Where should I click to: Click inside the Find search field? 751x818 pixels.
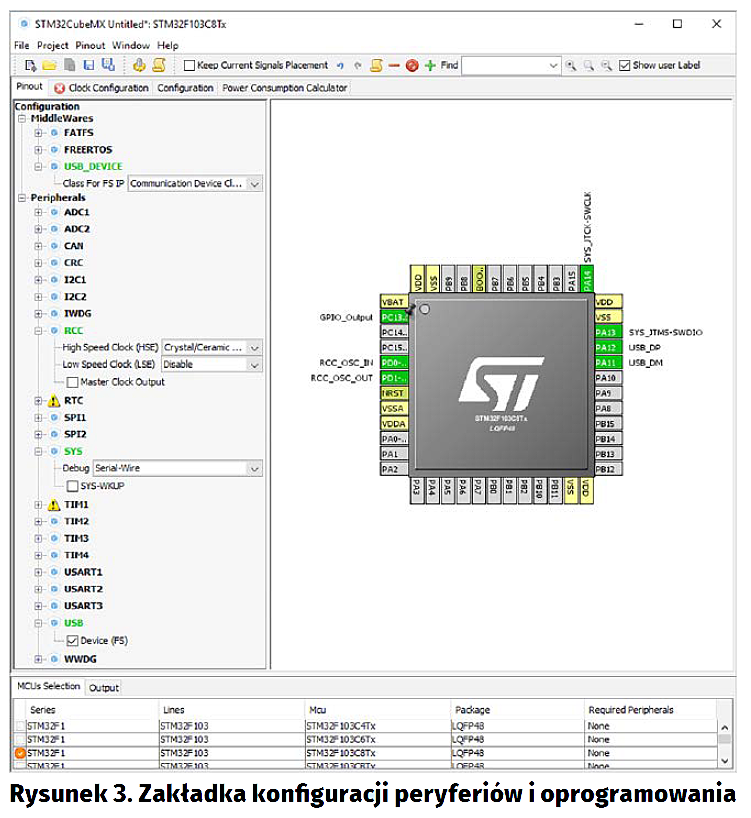point(503,65)
